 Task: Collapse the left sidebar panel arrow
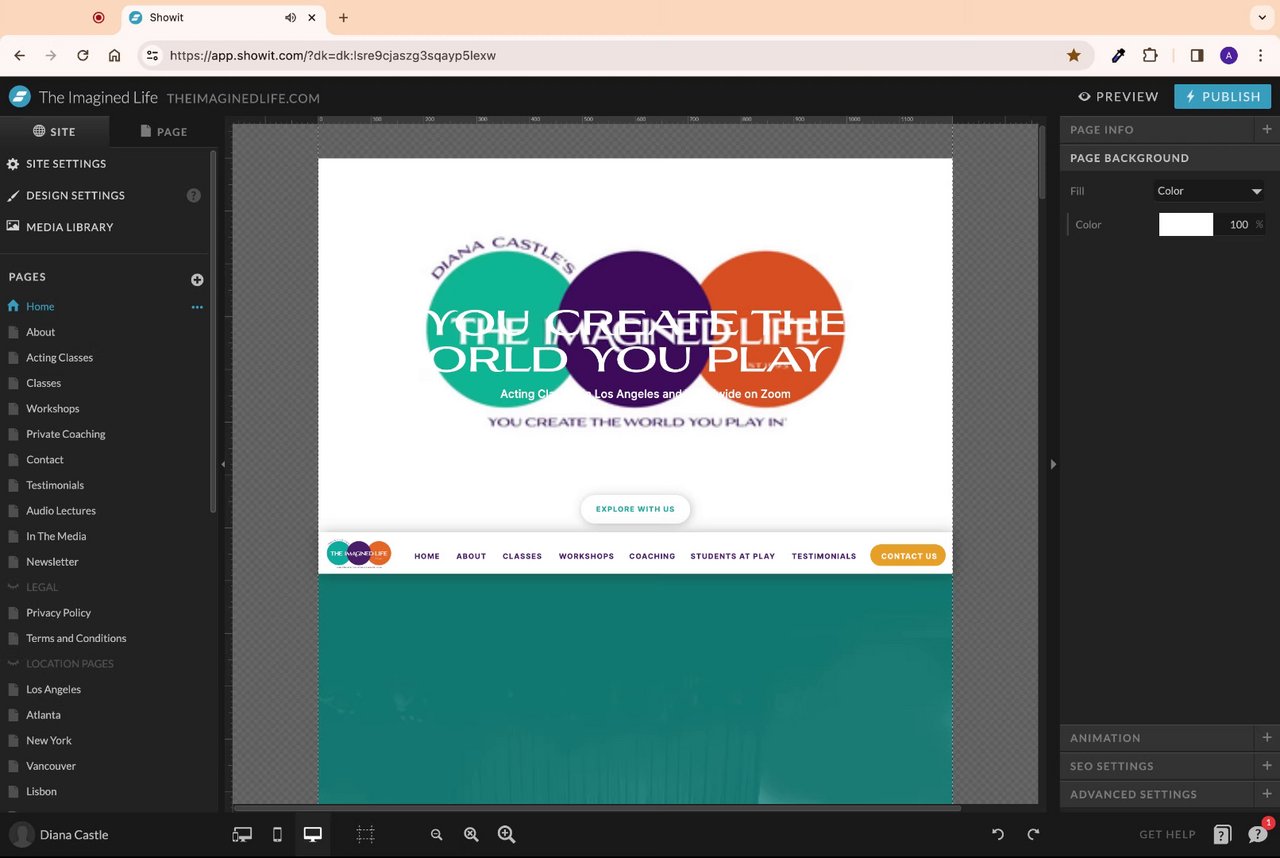pos(223,464)
